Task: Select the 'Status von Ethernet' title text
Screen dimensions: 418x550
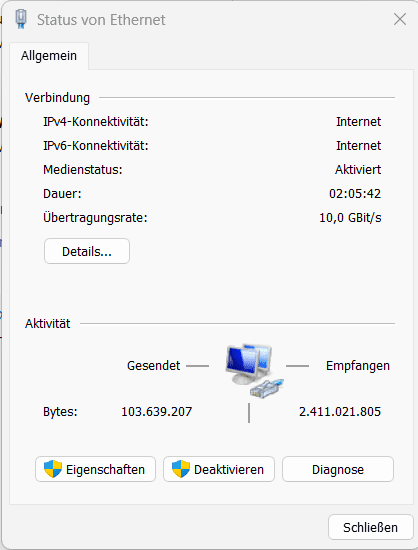Action: pos(101,20)
